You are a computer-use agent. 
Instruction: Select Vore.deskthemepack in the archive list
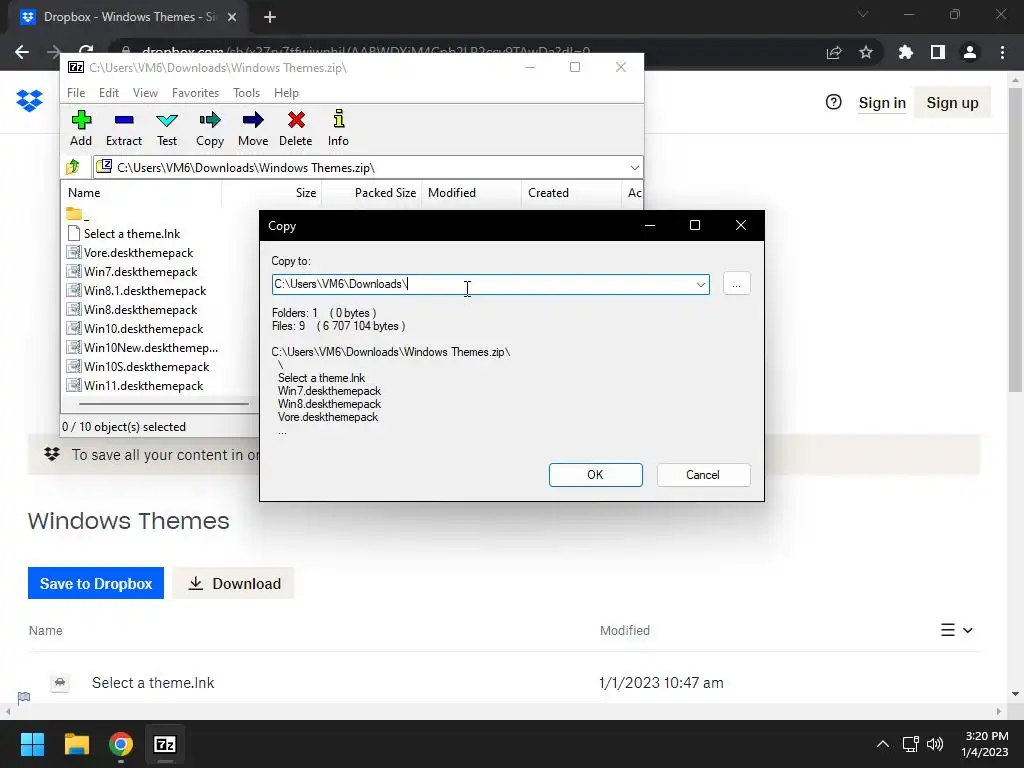[138, 253]
